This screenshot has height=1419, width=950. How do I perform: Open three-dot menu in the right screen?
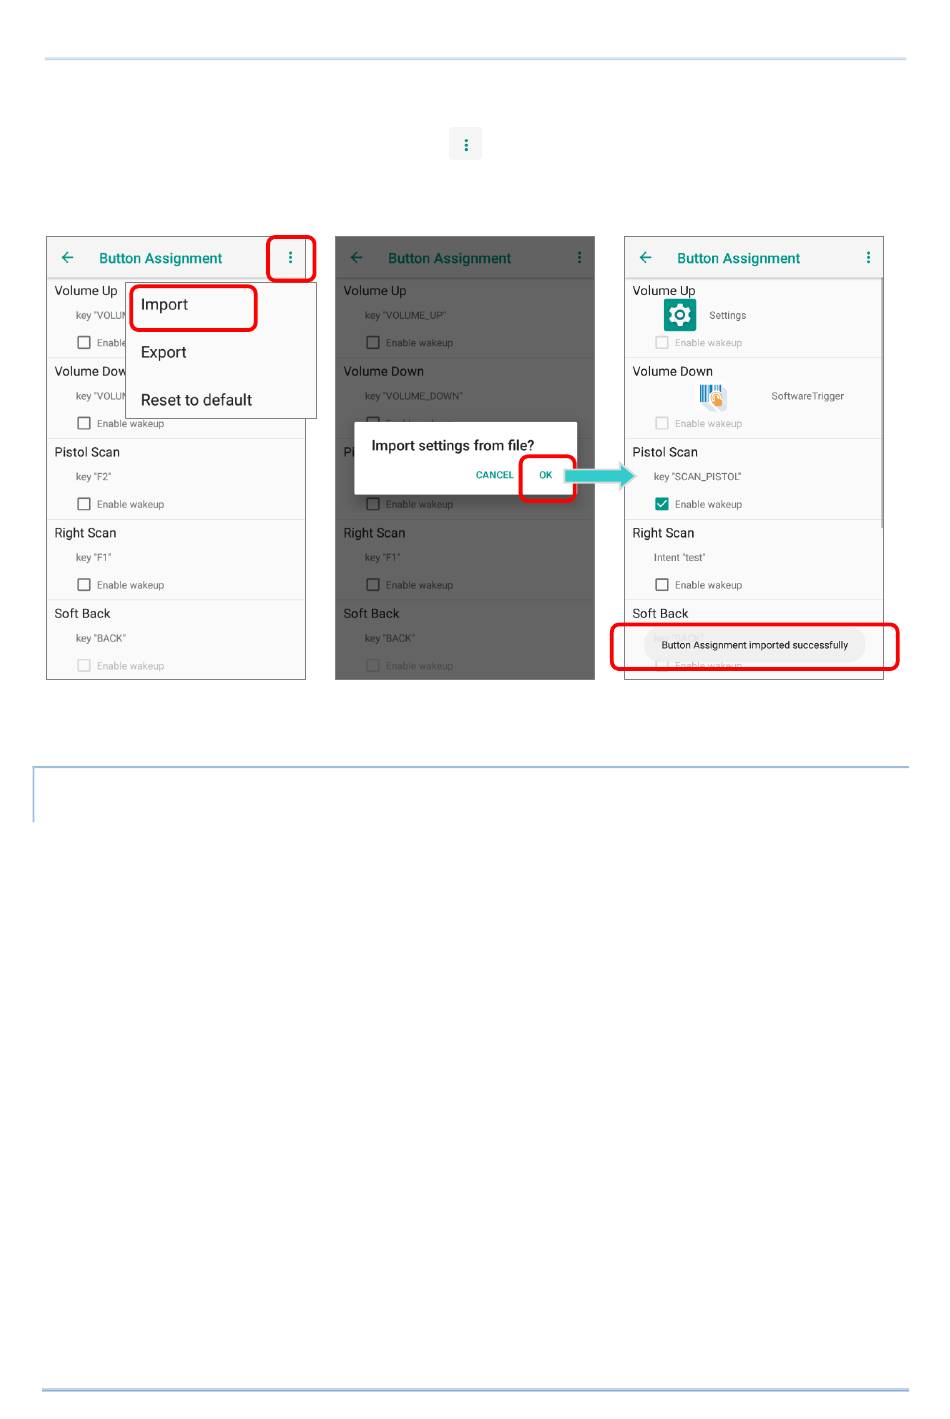click(x=868, y=258)
